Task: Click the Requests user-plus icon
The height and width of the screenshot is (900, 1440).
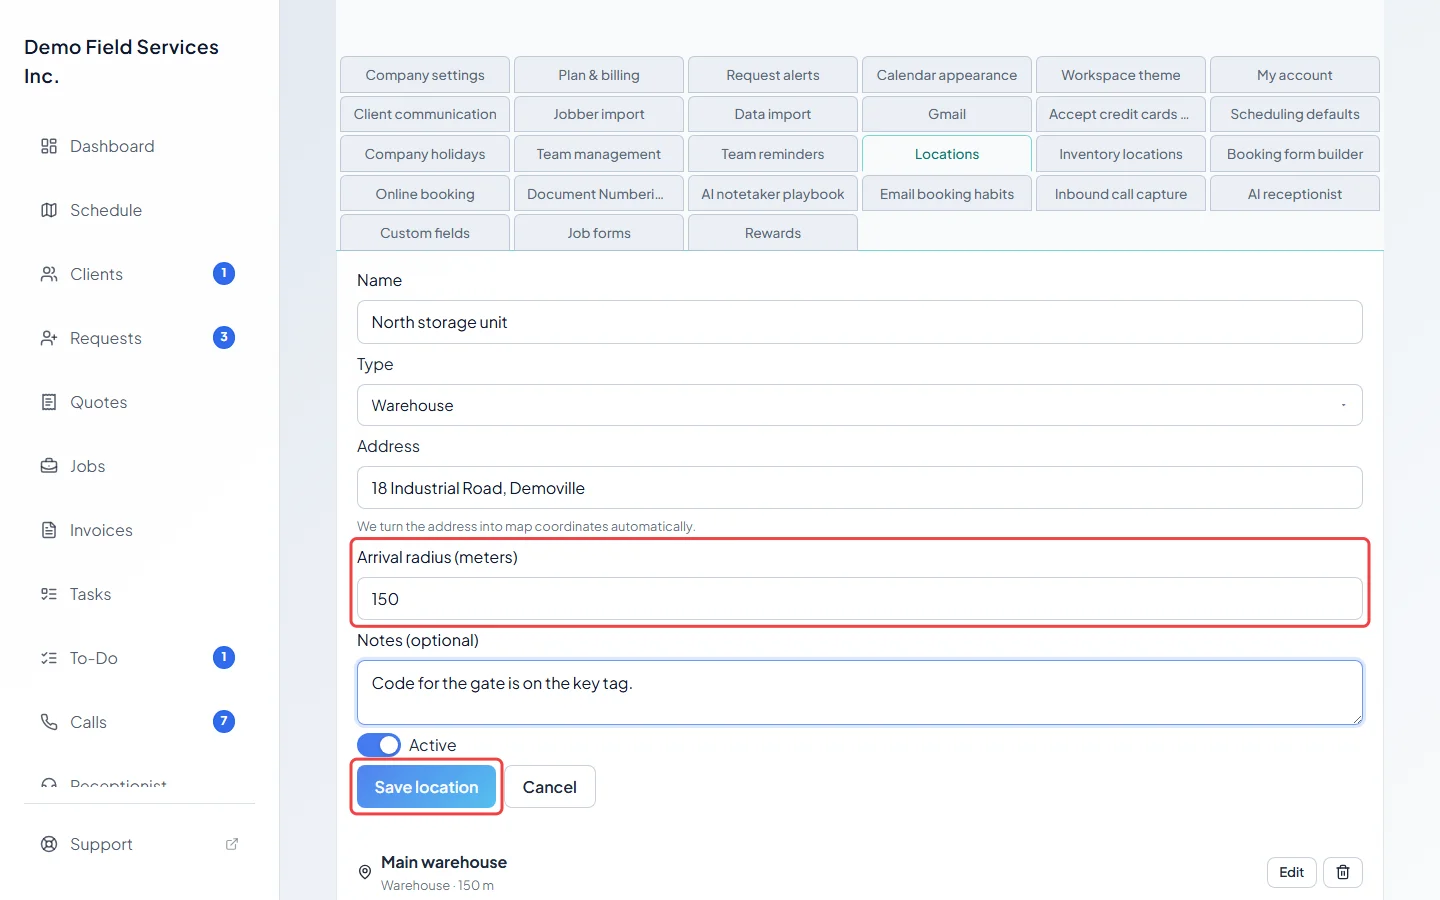Action: (x=49, y=338)
